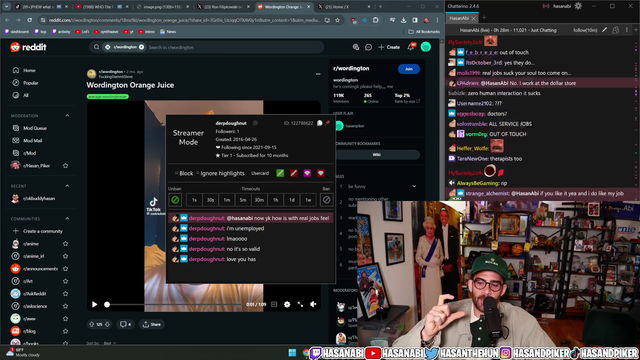The image size is (640, 360).
Task: Apply the 1d timeout button
Action: (292, 200)
